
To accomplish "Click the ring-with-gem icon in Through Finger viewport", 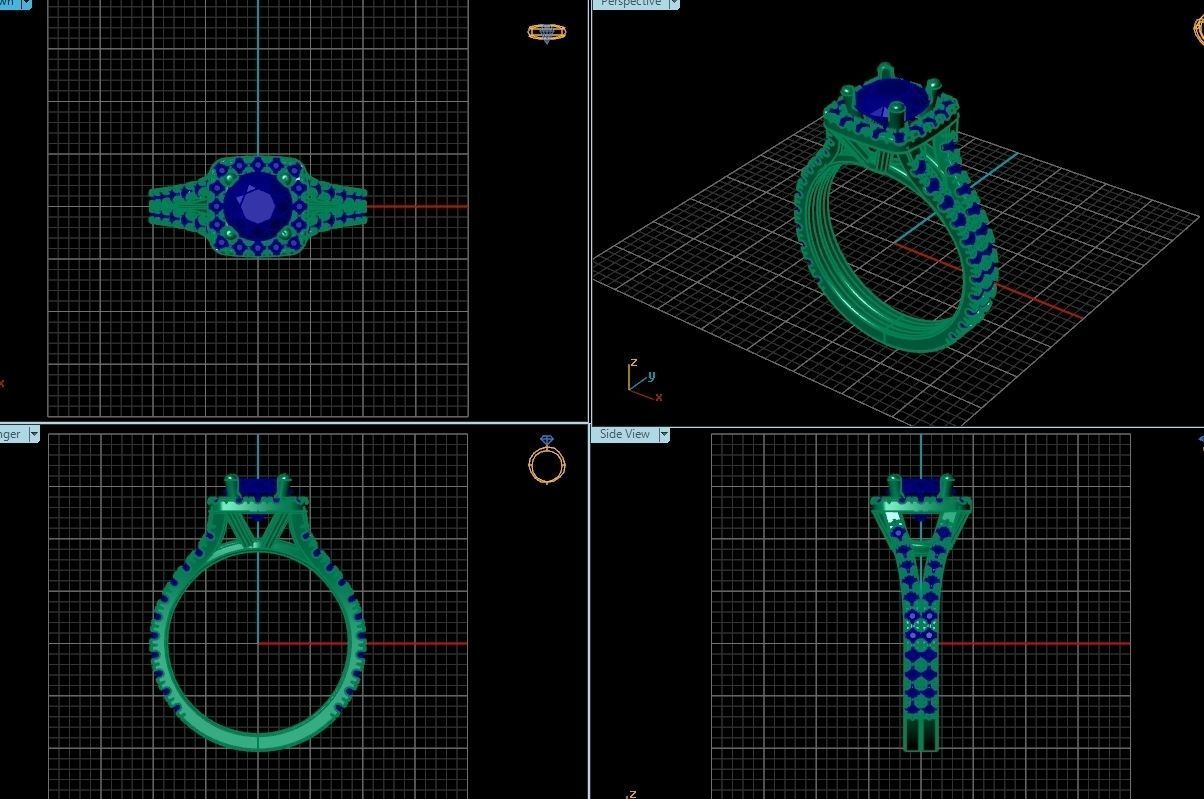I will (x=547, y=460).
